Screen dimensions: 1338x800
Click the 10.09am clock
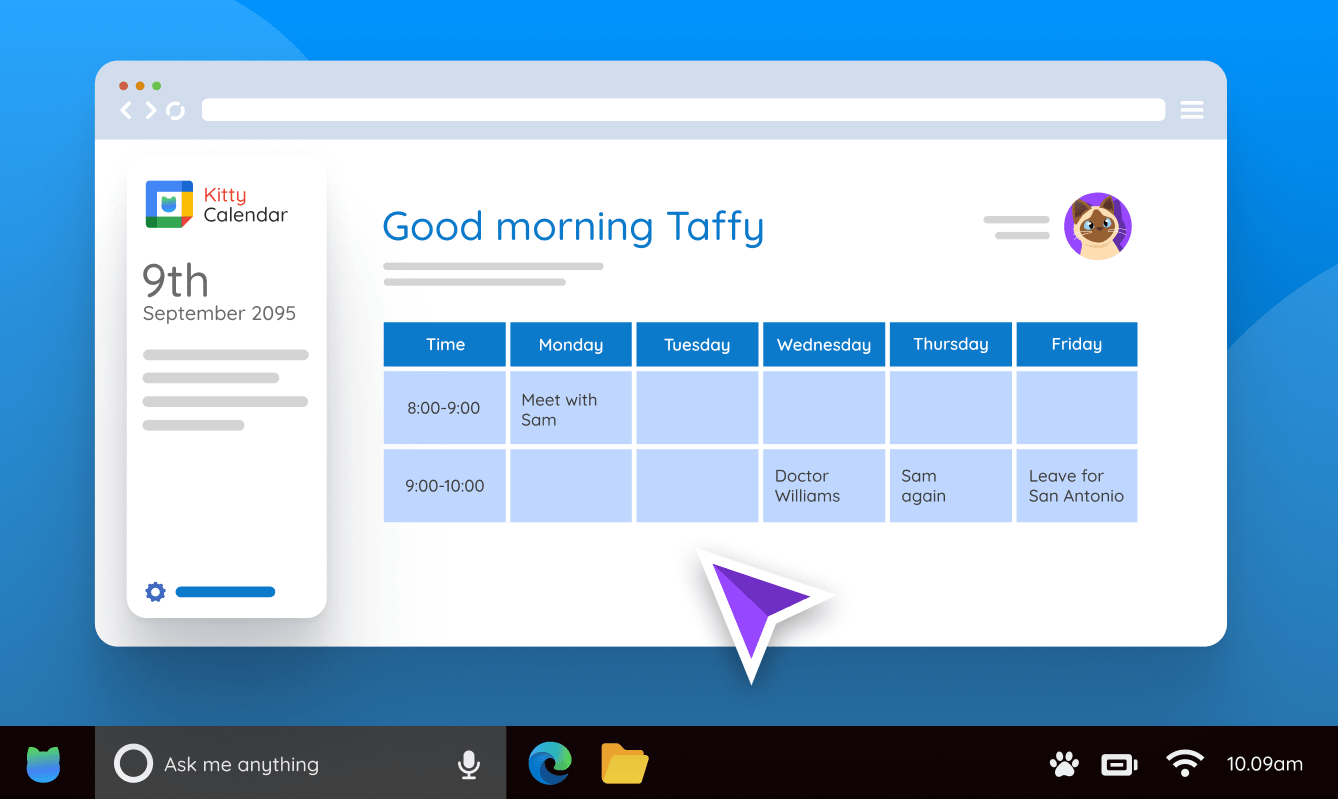click(1265, 764)
